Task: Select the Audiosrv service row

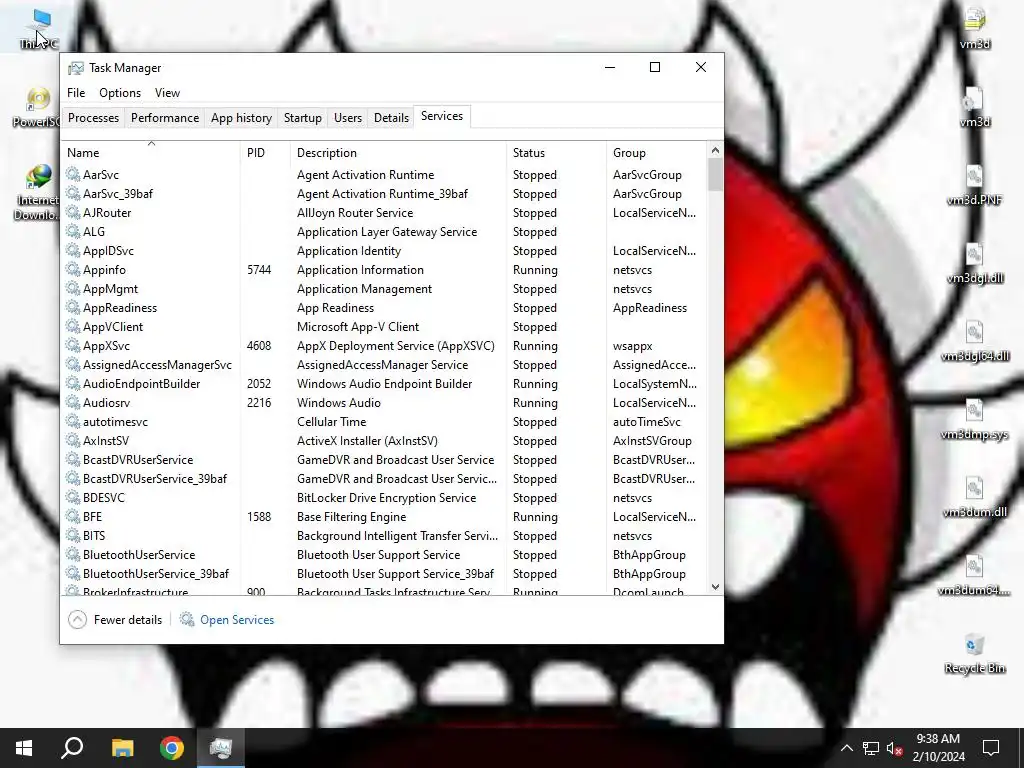Action: (x=384, y=403)
